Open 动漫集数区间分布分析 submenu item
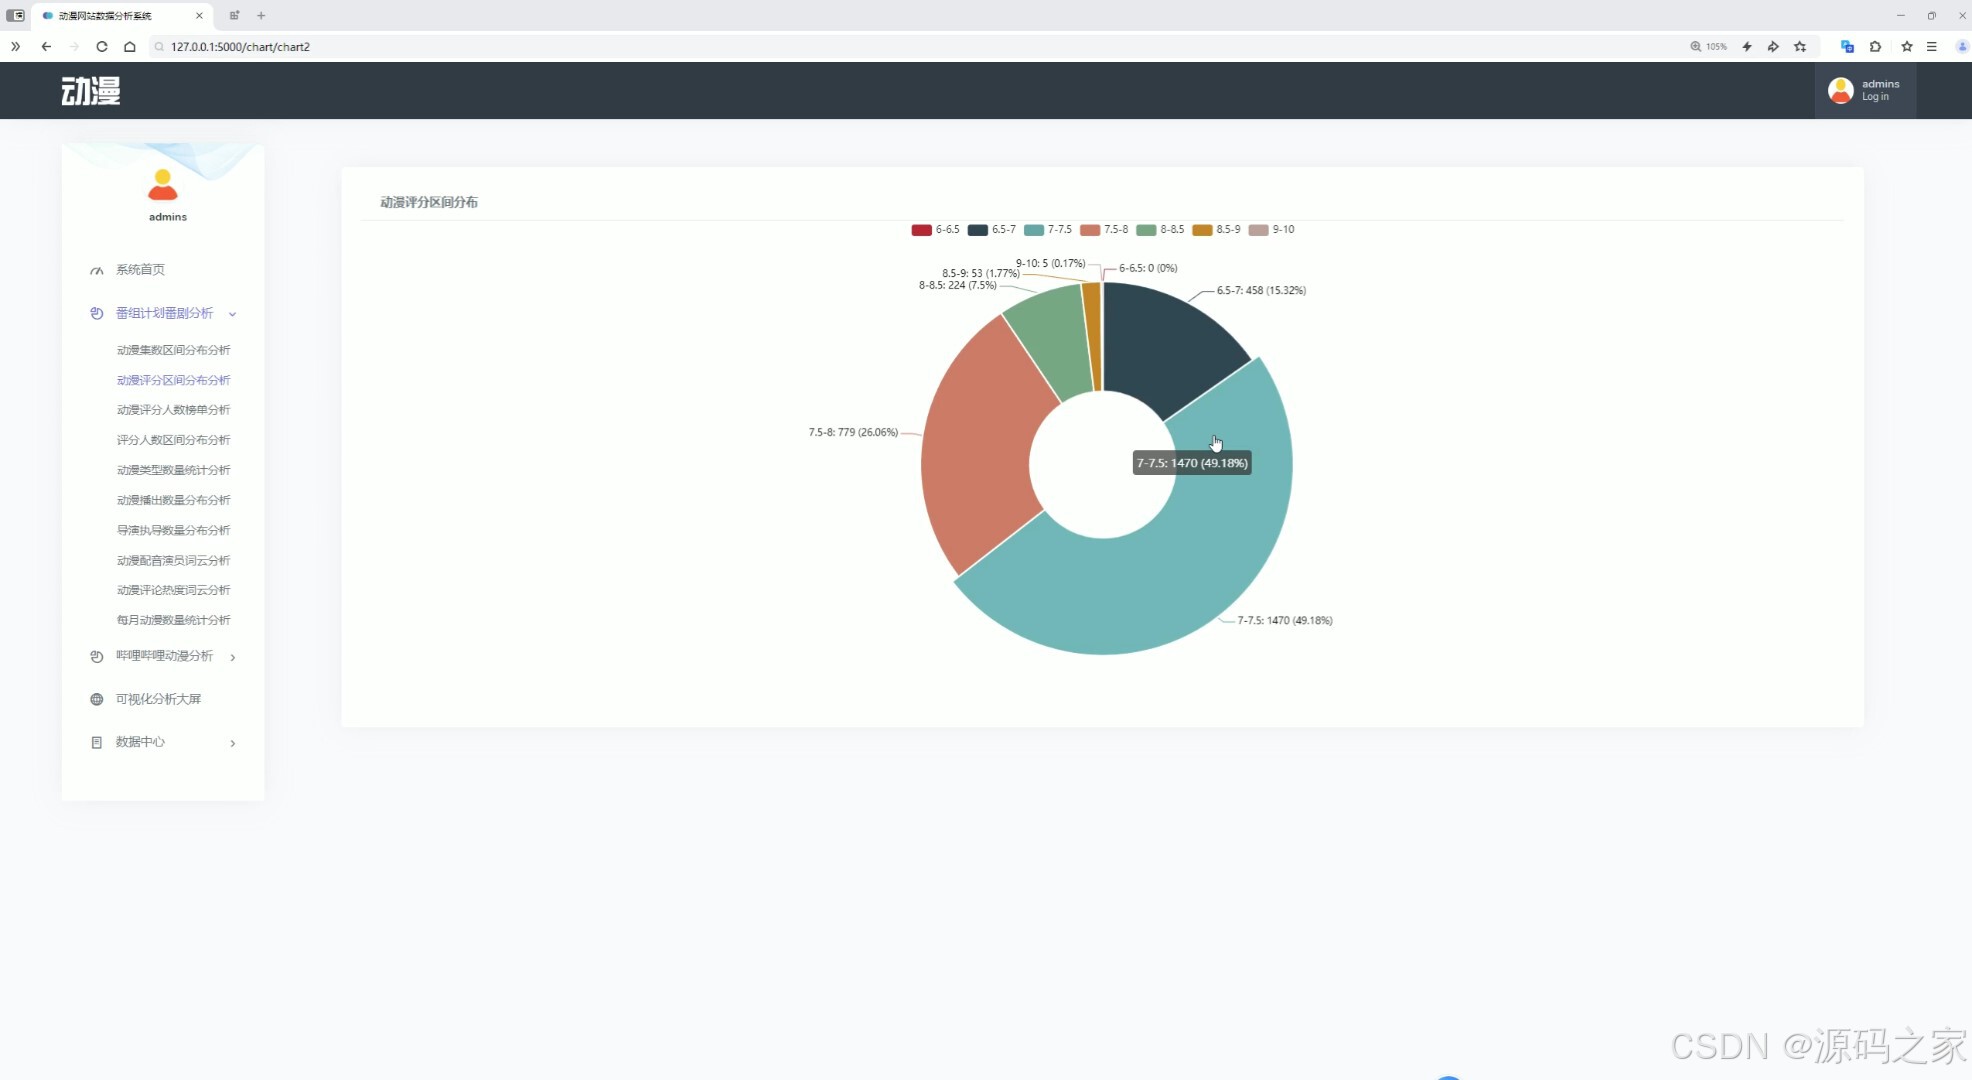Image resolution: width=1972 pixels, height=1080 pixels. tap(173, 350)
